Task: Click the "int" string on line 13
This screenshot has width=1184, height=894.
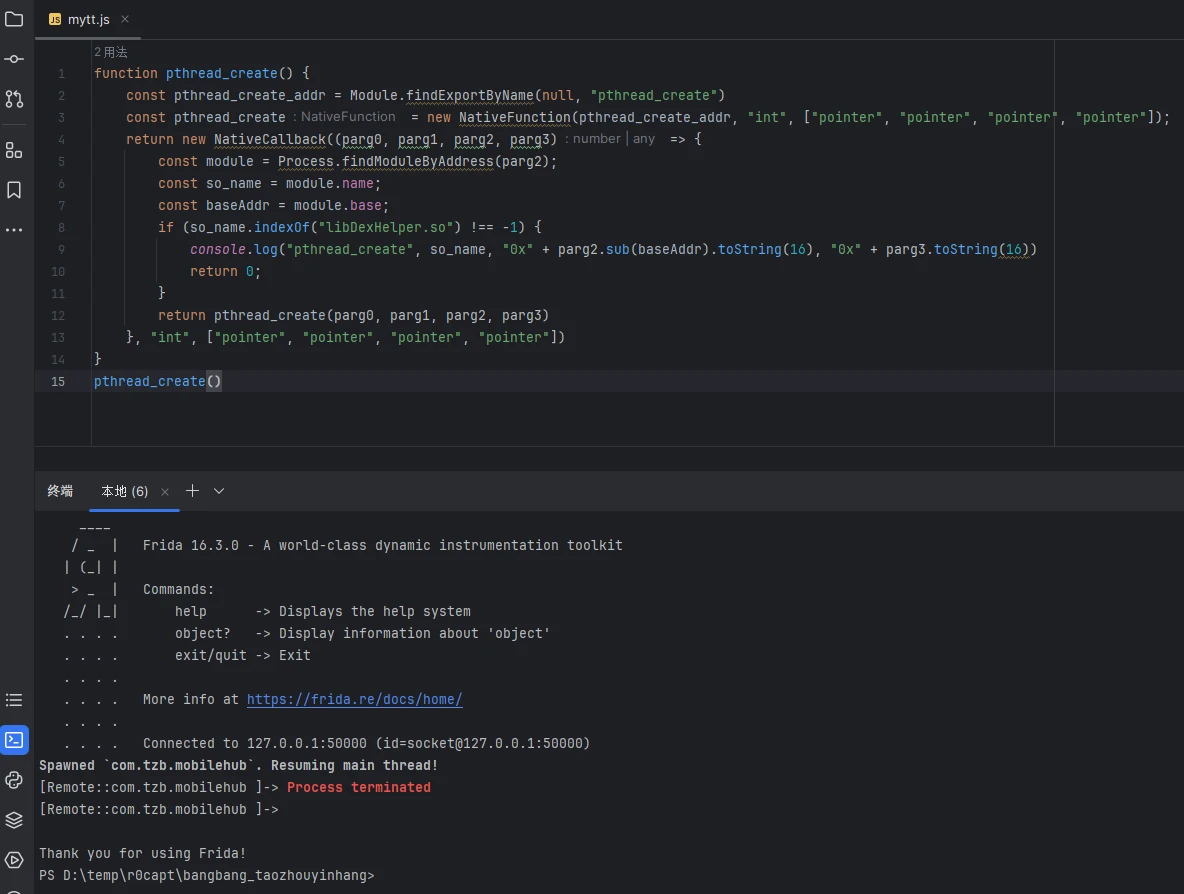Action: click(x=170, y=337)
